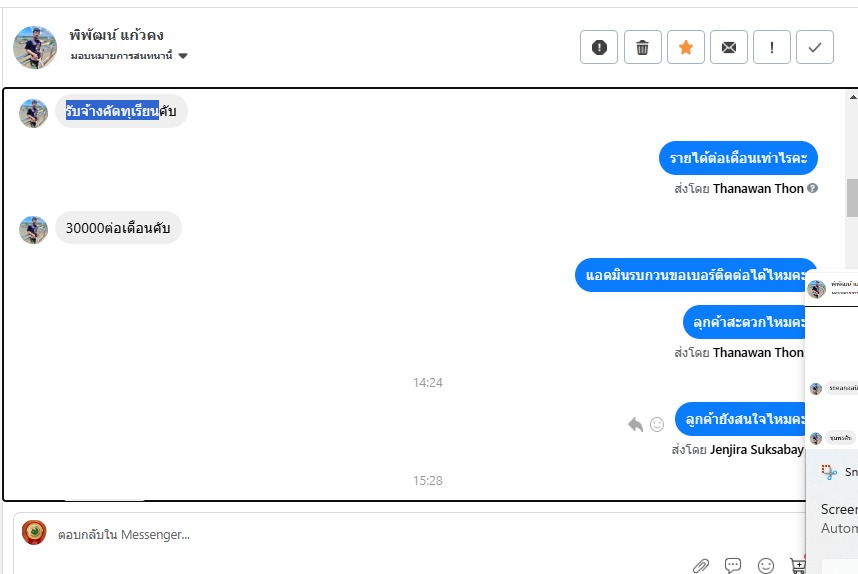Click the 30000ต่อเดือนคับ message bubble
Screen dimensions: 858x574
click(118, 228)
